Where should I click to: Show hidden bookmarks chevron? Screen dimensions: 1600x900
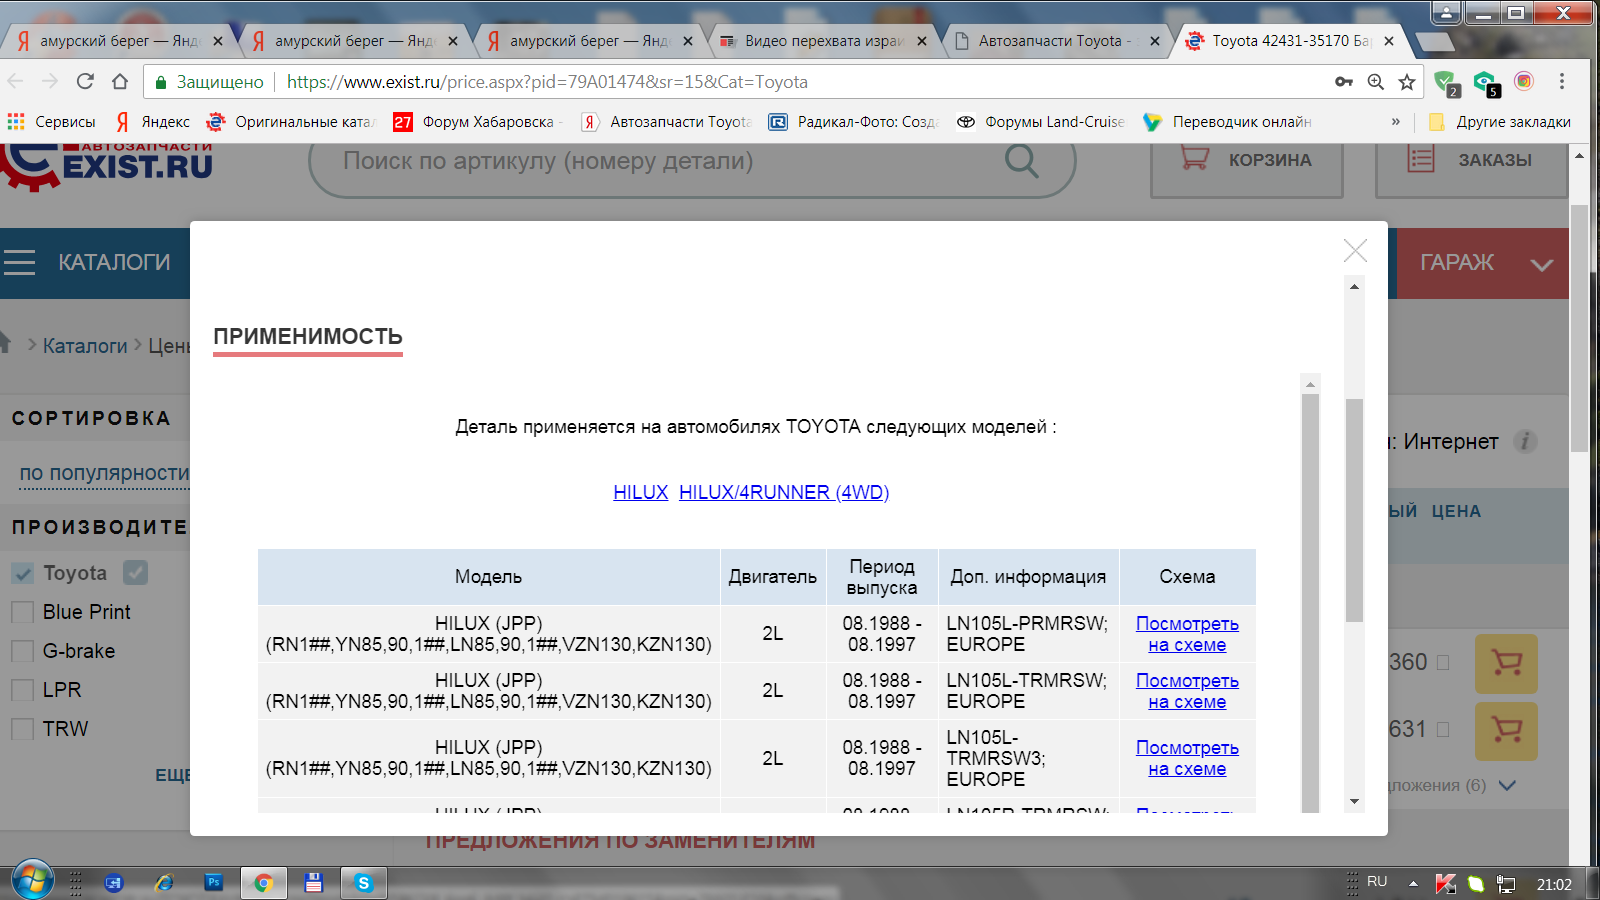(1396, 122)
